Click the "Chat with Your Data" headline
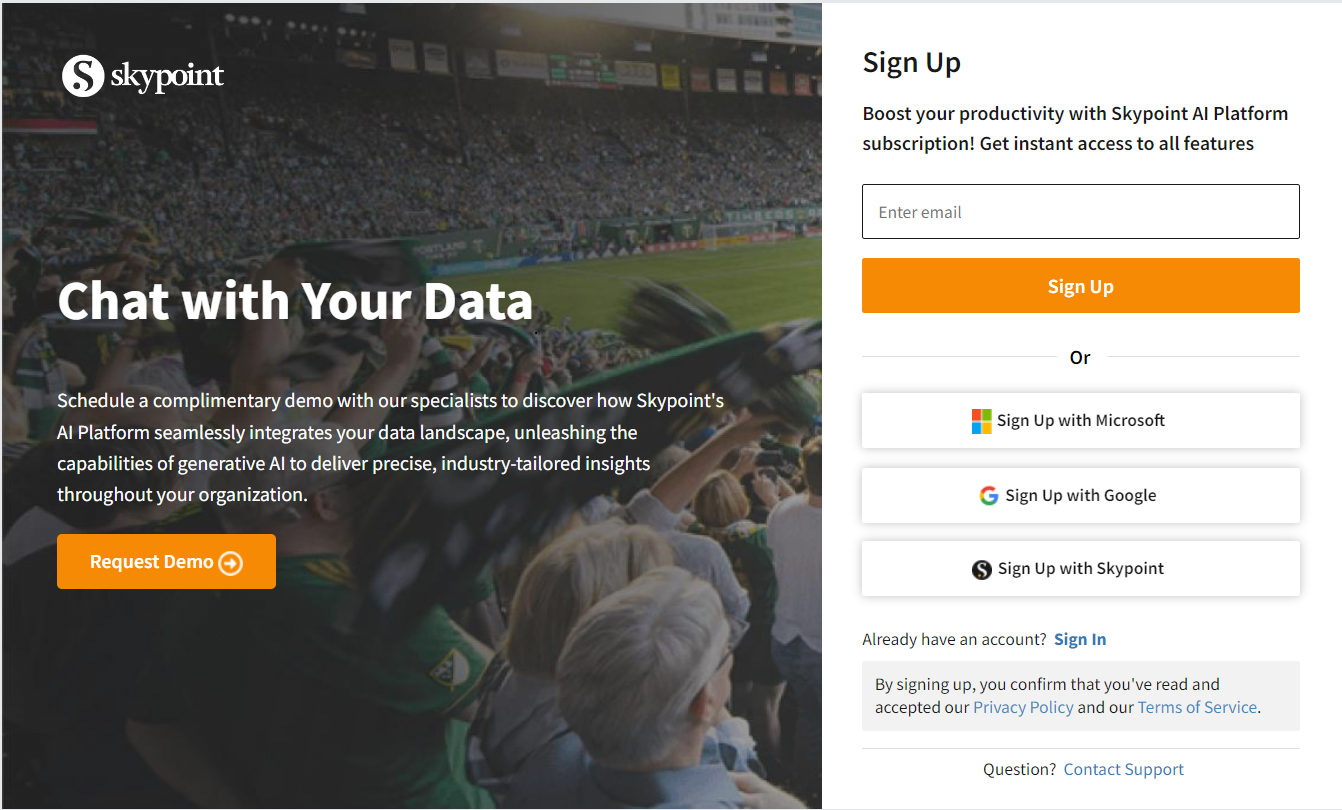Screen dimensions: 1342x810 tap(295, 301)
